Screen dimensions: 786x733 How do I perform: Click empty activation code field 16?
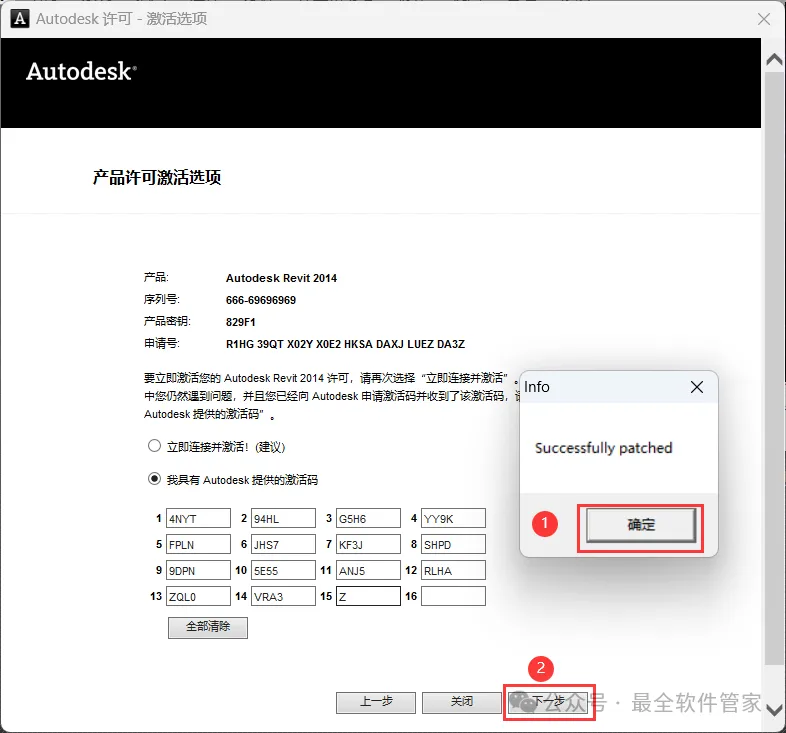(x=453, y=597)
